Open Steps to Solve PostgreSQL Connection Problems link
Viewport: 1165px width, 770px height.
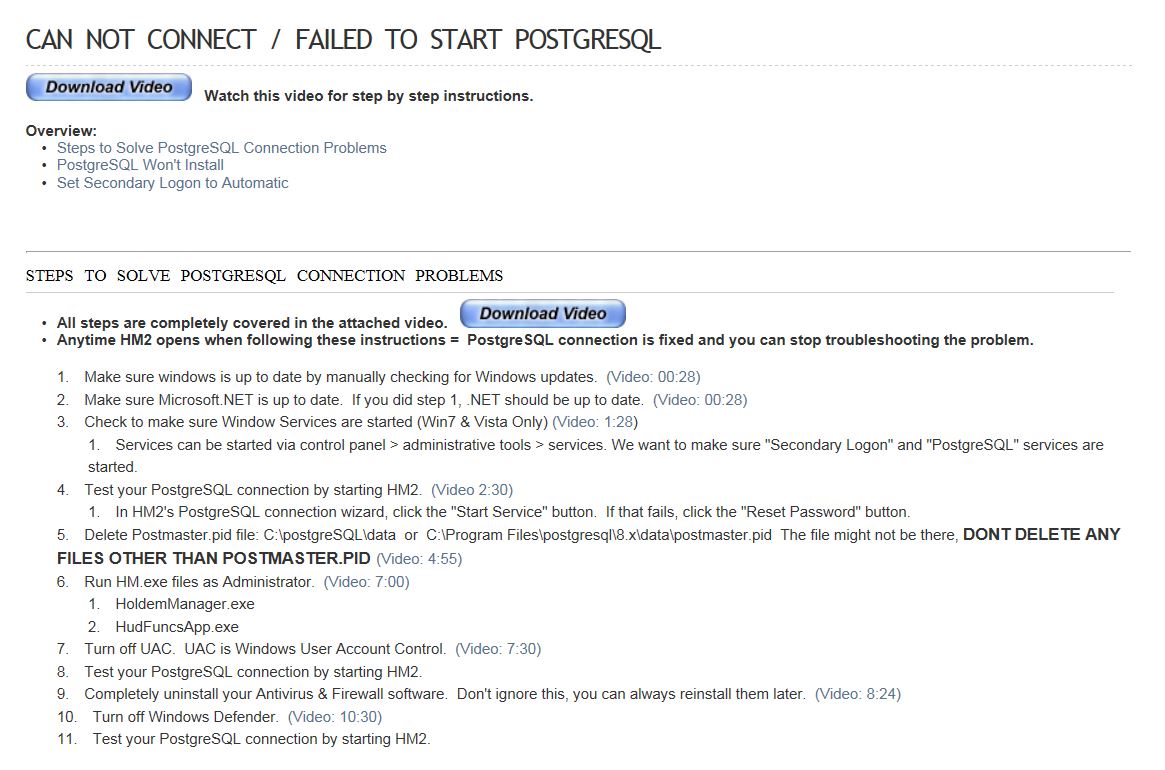[x=221, y=148]
